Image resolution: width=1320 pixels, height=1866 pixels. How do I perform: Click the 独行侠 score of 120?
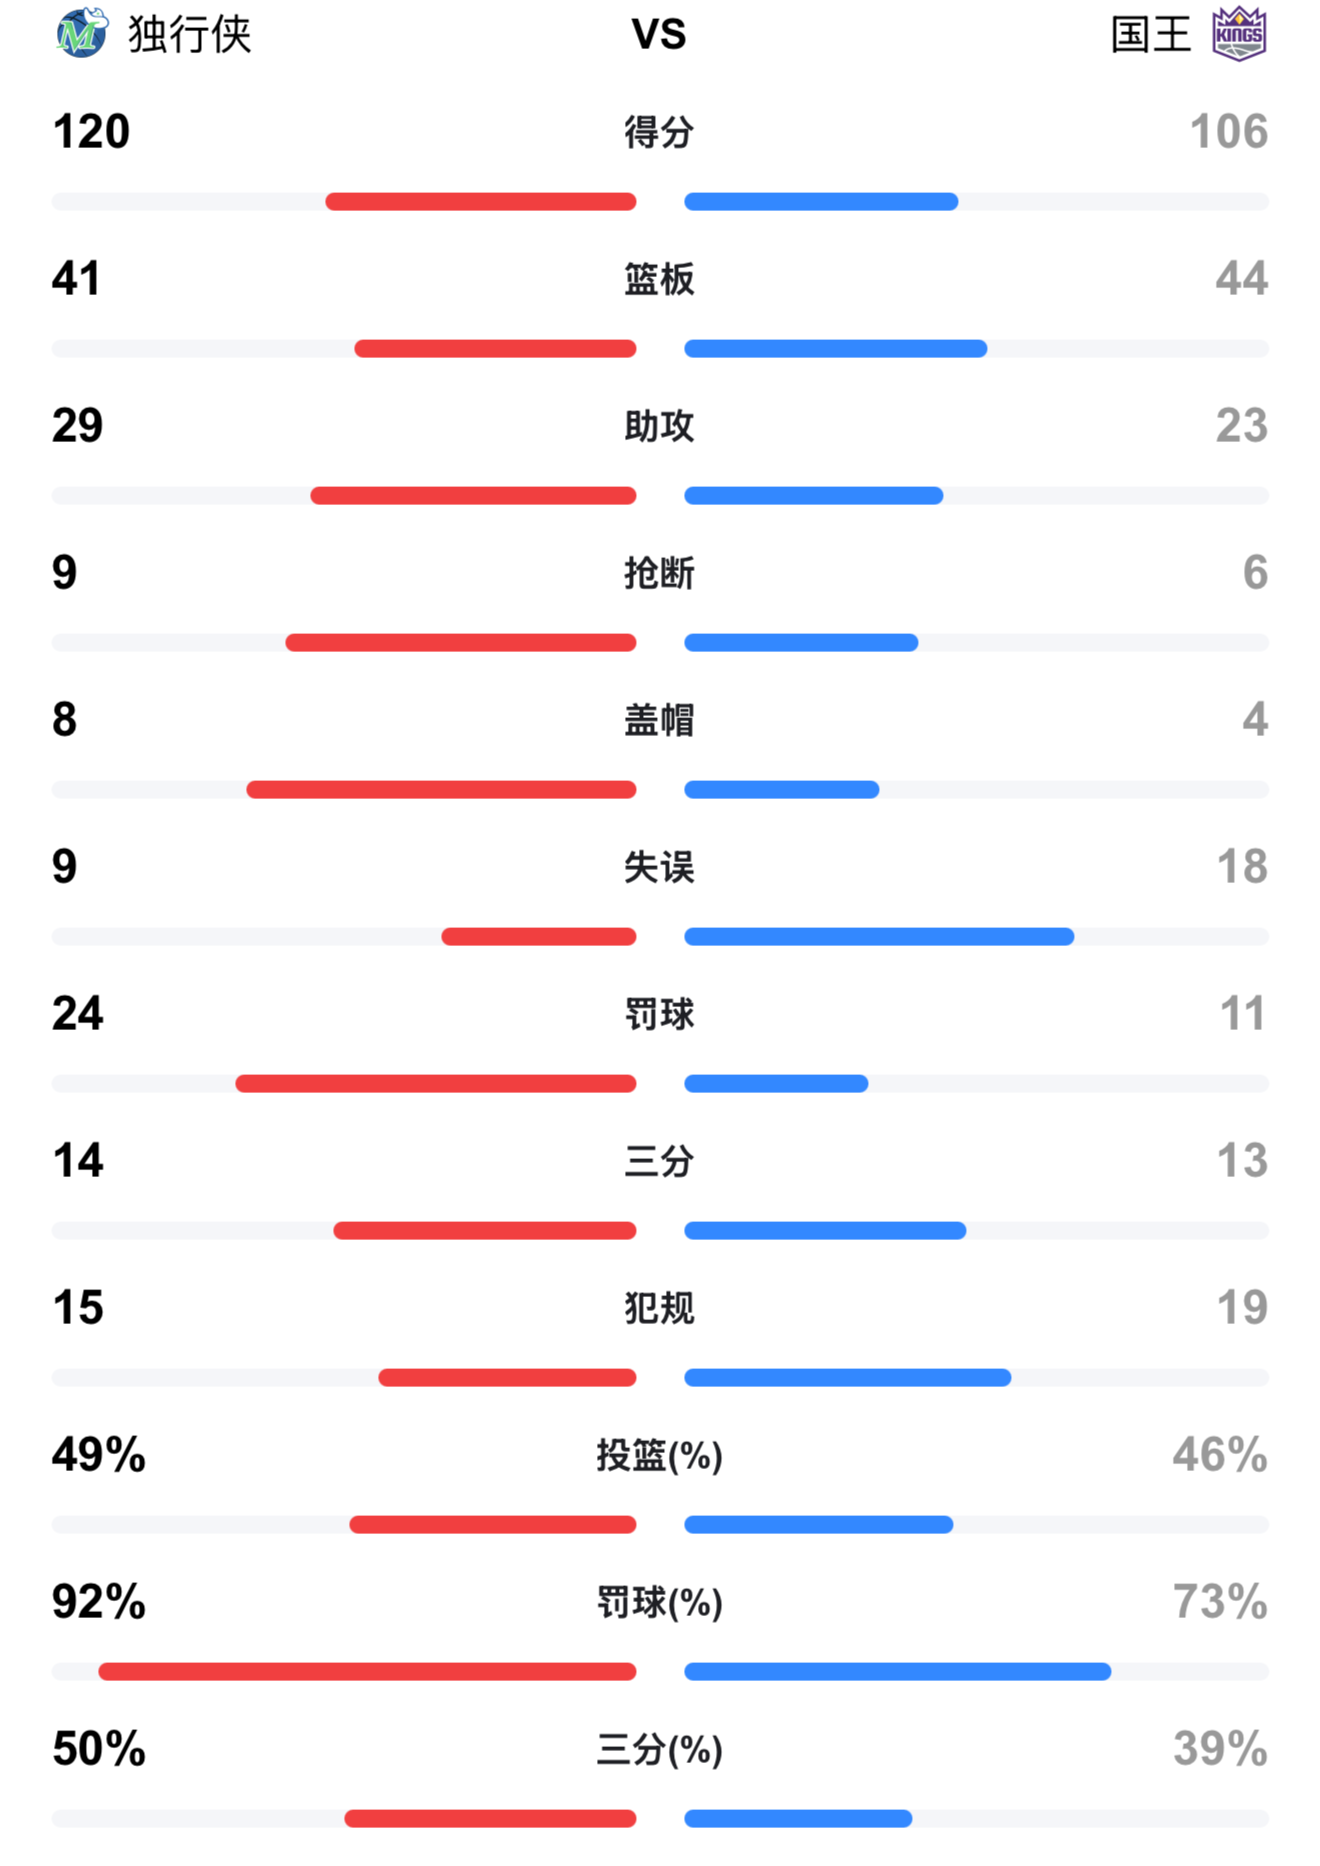click(x=91, y=132)
